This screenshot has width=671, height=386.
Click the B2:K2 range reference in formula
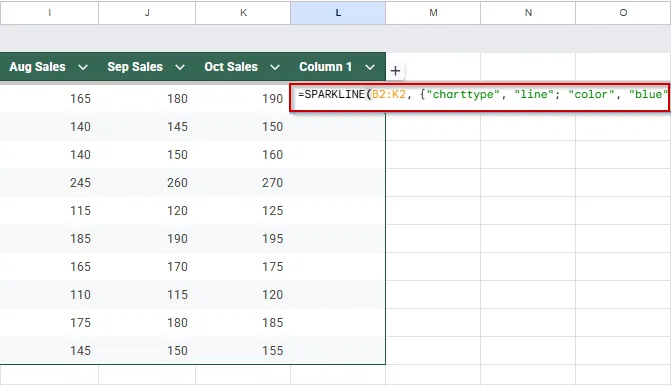(x=389, y=94)
